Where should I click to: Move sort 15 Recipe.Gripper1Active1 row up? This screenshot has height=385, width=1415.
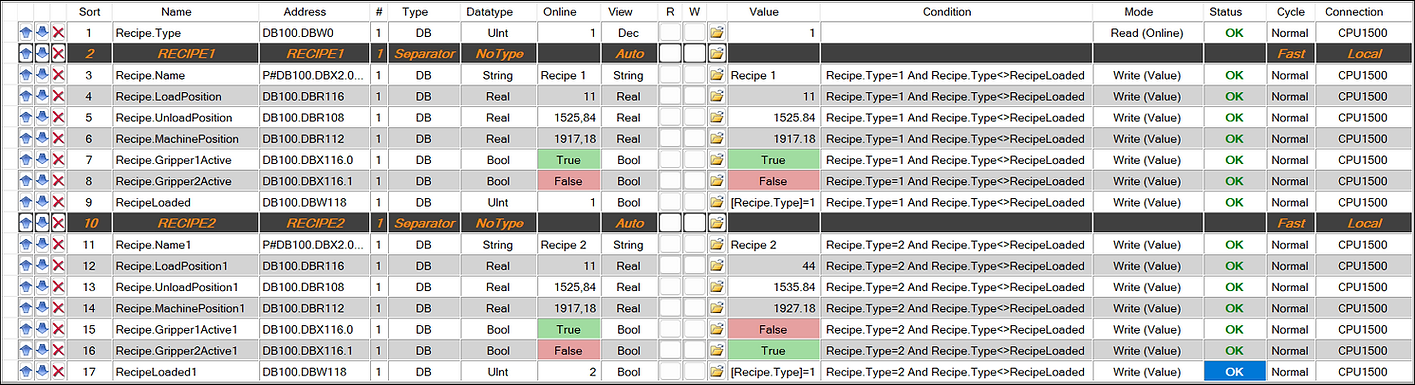(x=25, y=329)
